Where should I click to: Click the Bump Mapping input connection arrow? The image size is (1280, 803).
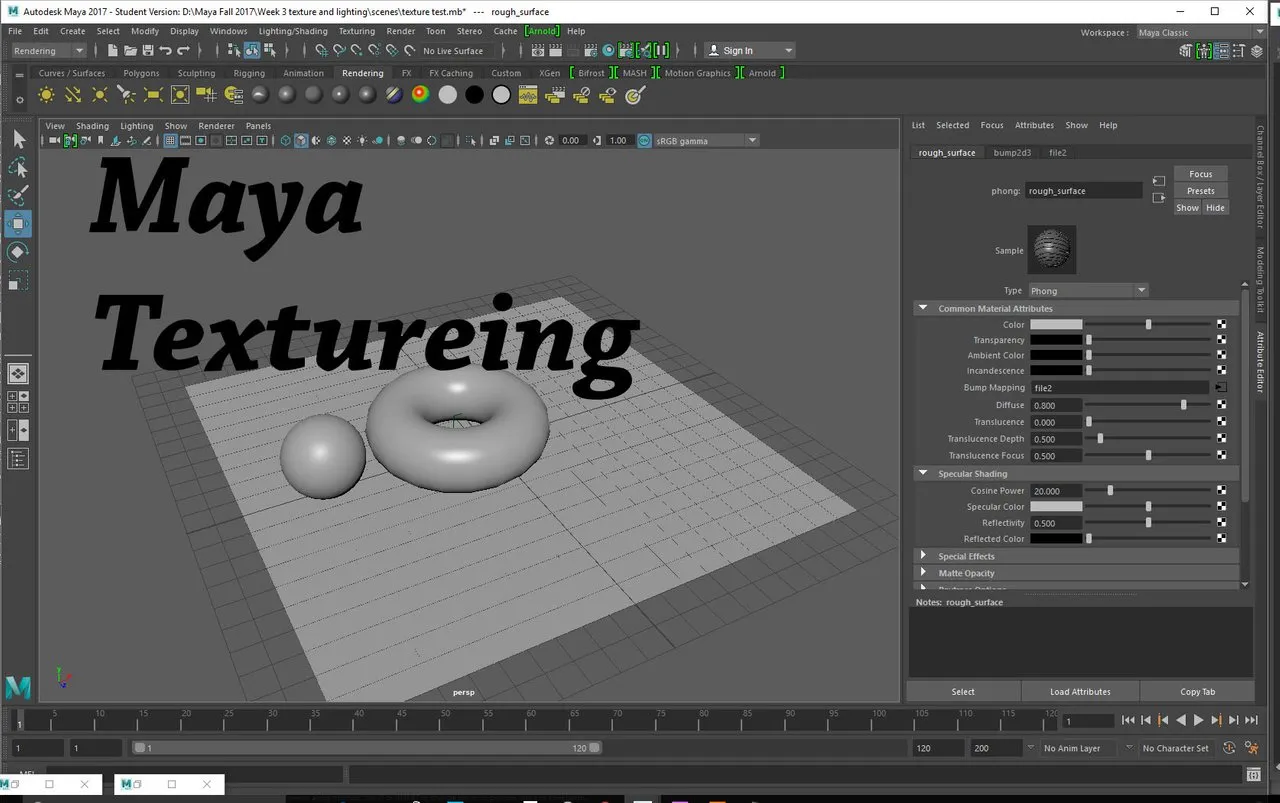coord(1221,387)
